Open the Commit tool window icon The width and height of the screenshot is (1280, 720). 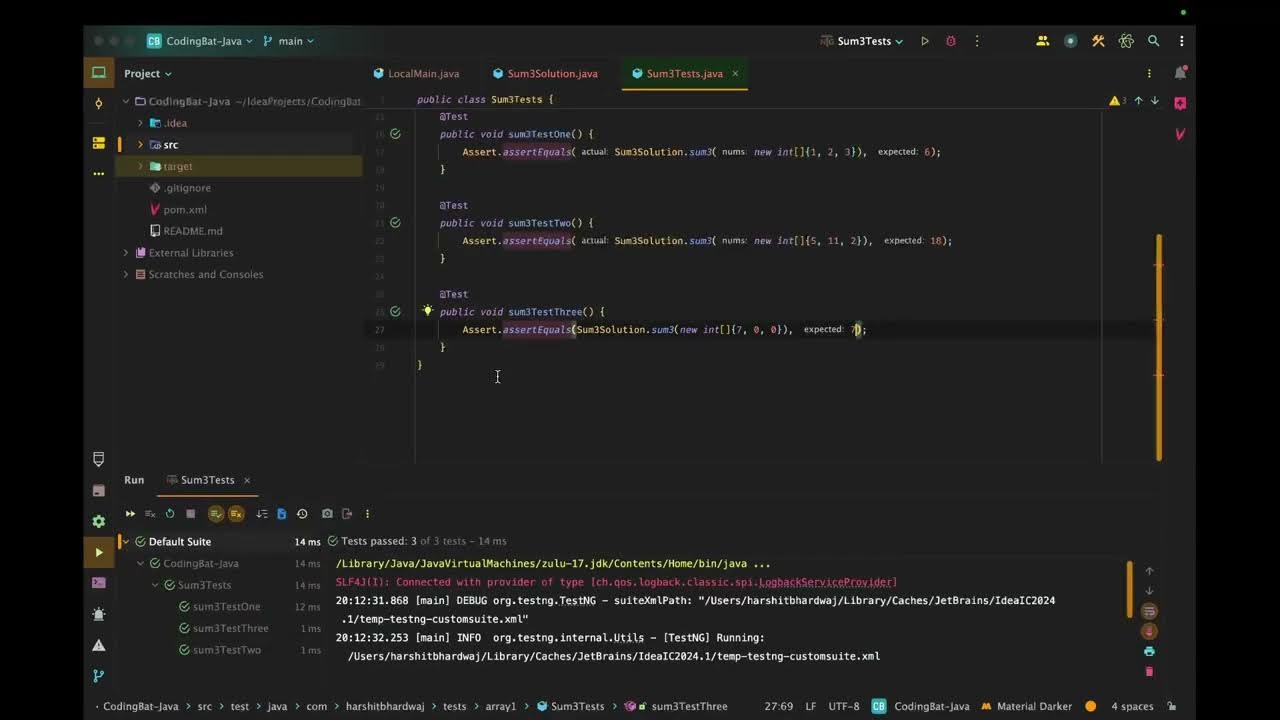[98, 103]
